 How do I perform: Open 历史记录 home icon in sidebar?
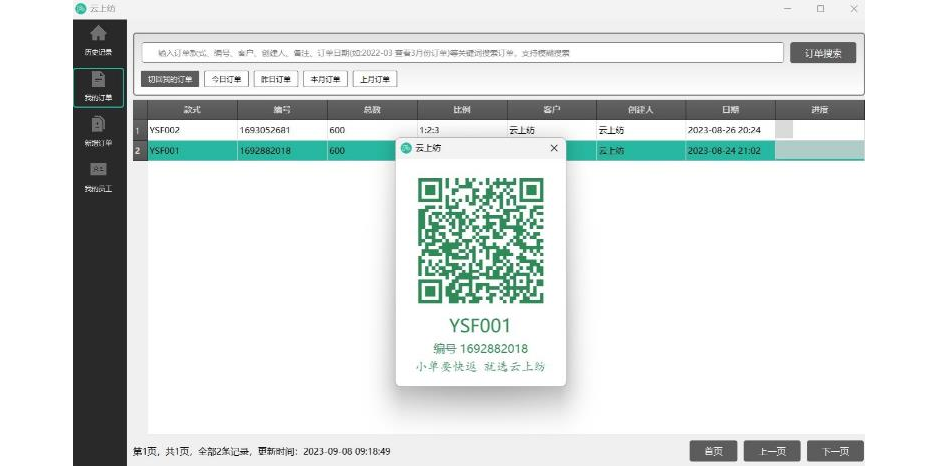point(98,39)
